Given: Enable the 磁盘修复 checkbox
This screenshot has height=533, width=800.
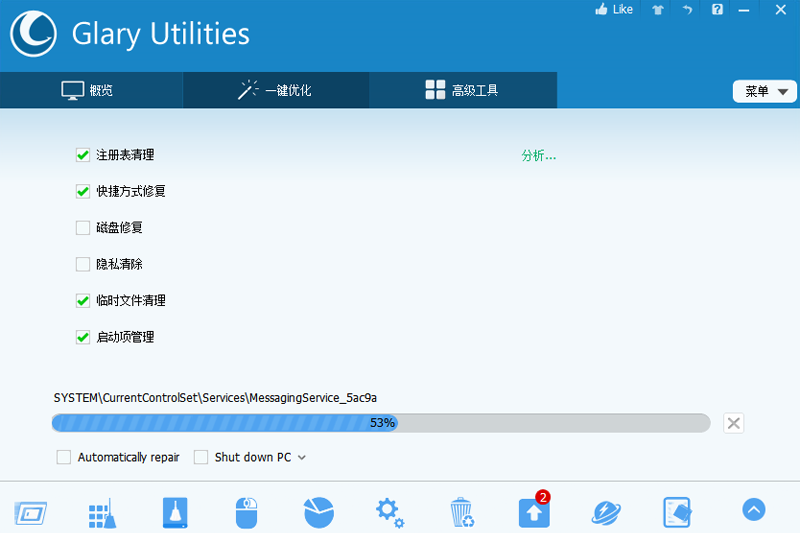Looking at the screenshot, I should [x=83, y=227].
